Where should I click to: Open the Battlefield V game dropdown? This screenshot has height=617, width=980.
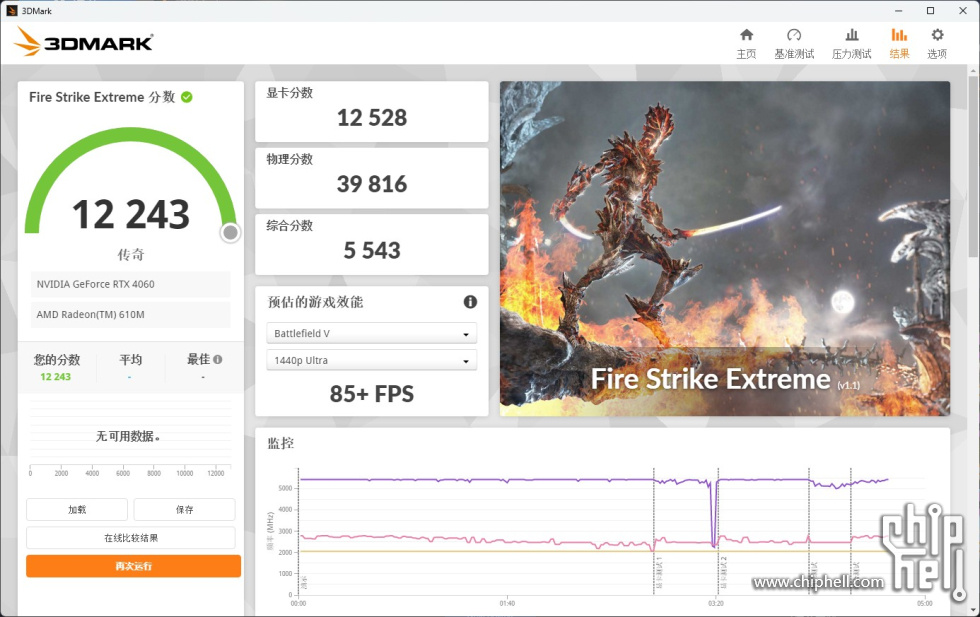point(371,333)
